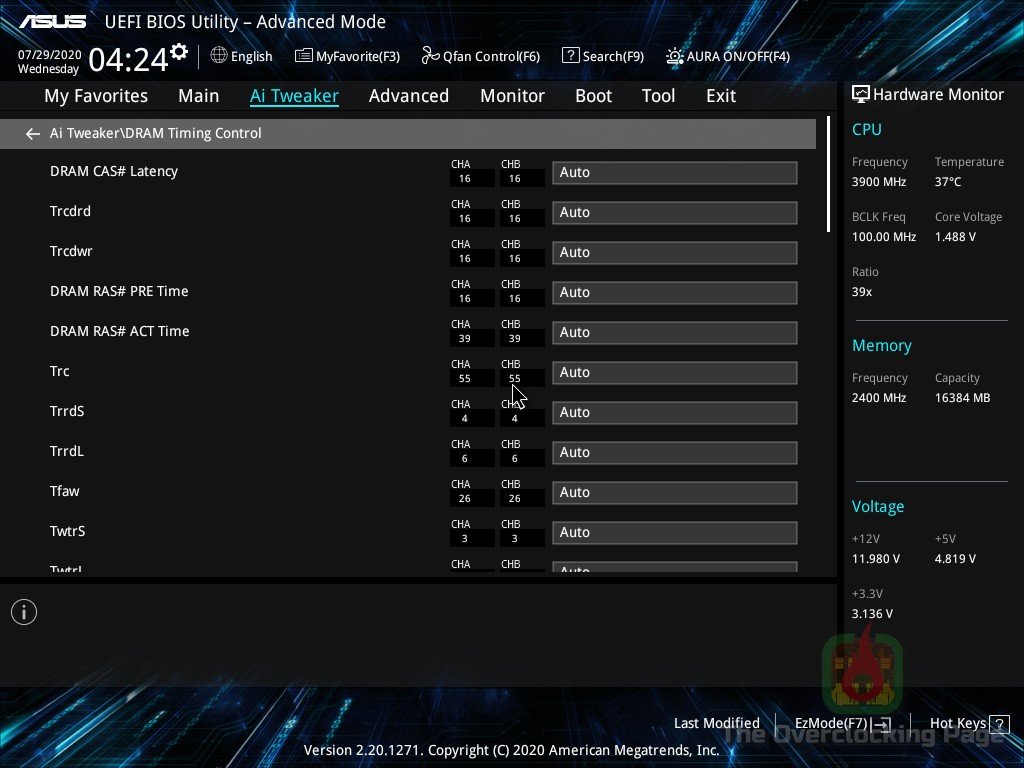Click the info icon at bottom left
The width and height of the screenshot is (1024, 768).
click(x=24, y=611)
